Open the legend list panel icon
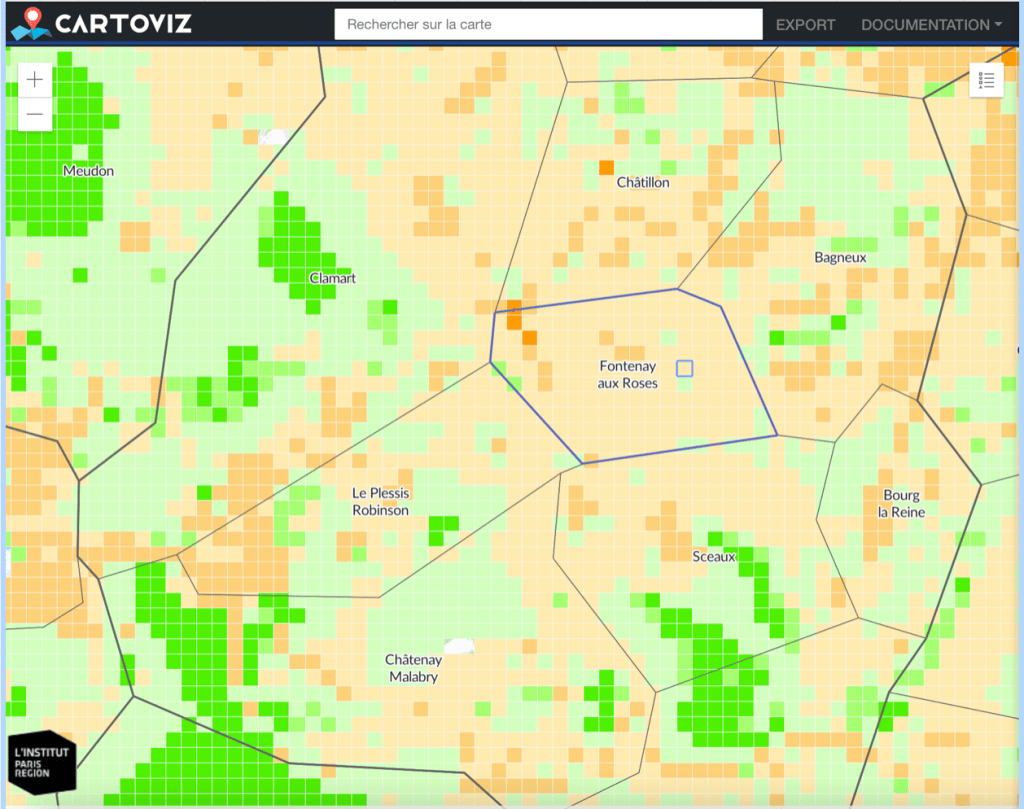 click(986, 81)
